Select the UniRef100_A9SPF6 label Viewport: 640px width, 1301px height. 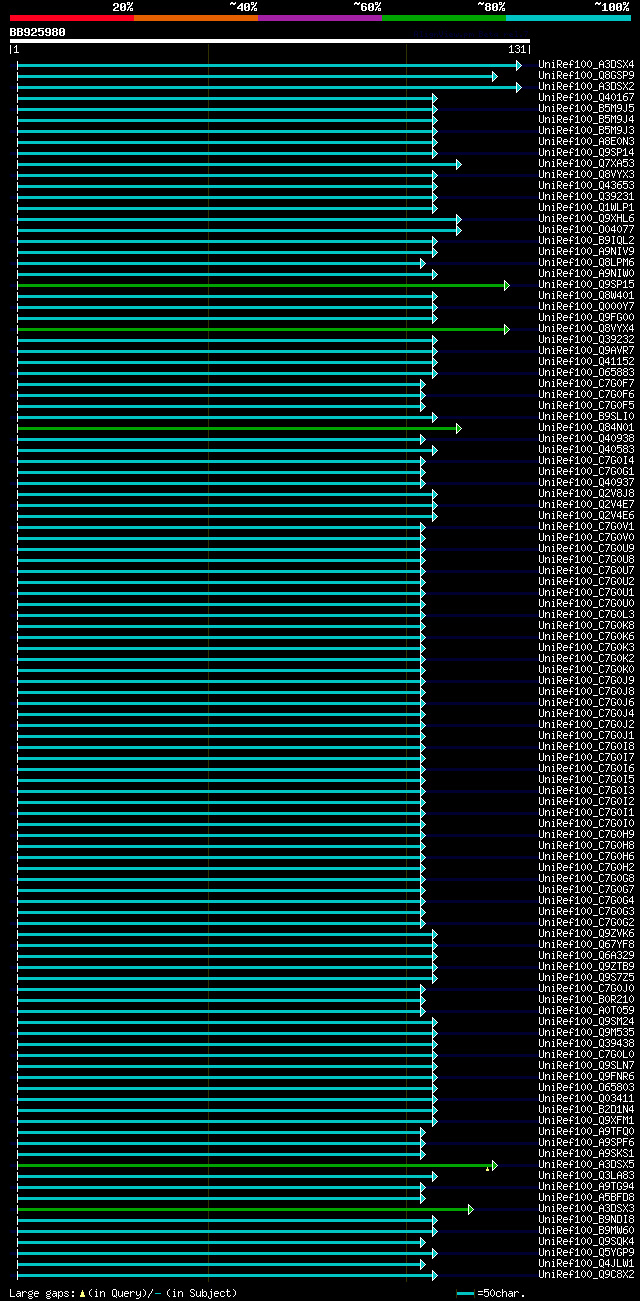pyautogui.click(x=586, y=1143)
